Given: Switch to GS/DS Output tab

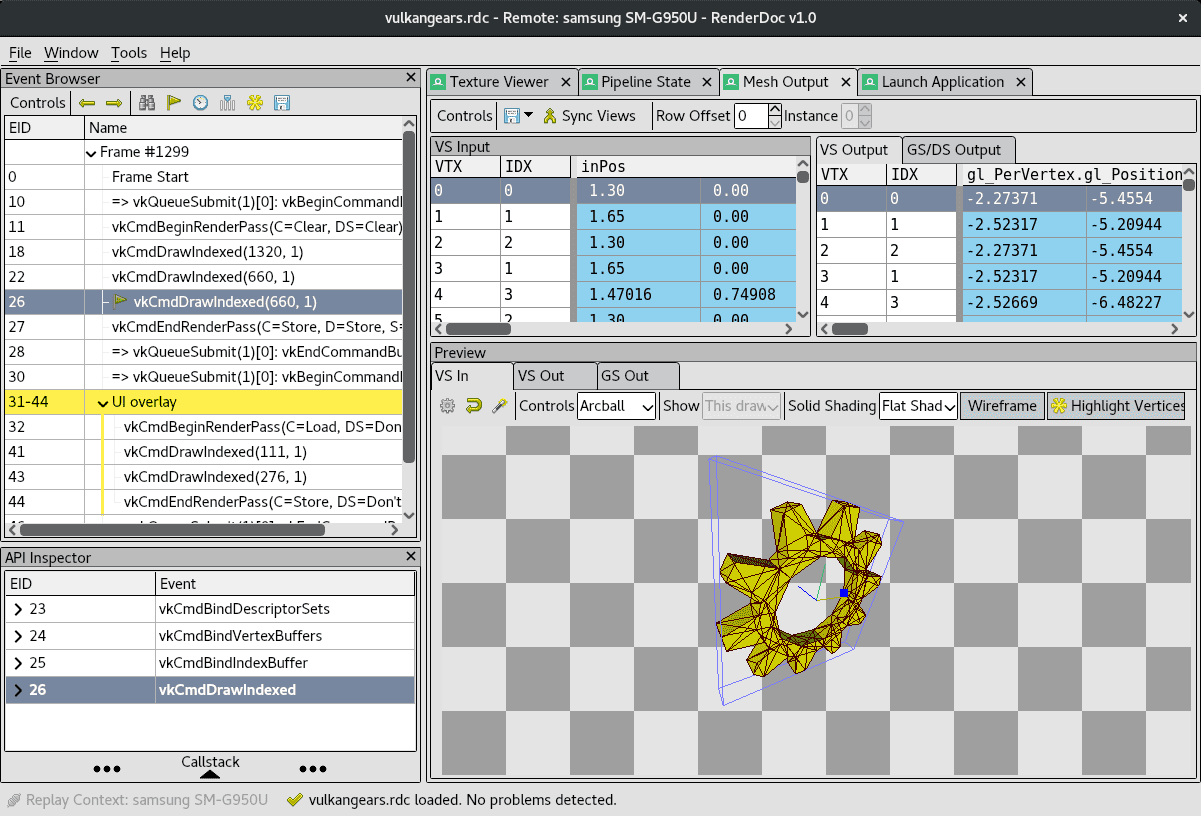Looking at the screenshot, I should pyautogui.click(x=957, y=150).
